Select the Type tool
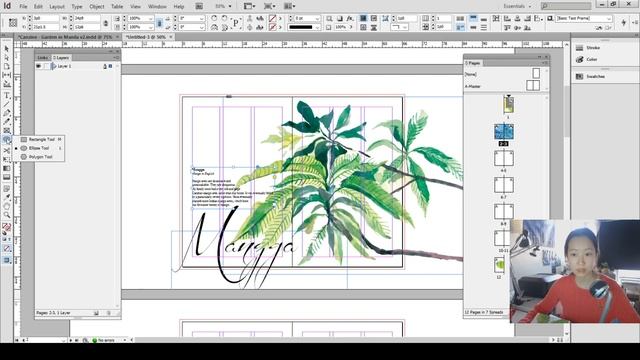640x360 pixels. (7, 96)
